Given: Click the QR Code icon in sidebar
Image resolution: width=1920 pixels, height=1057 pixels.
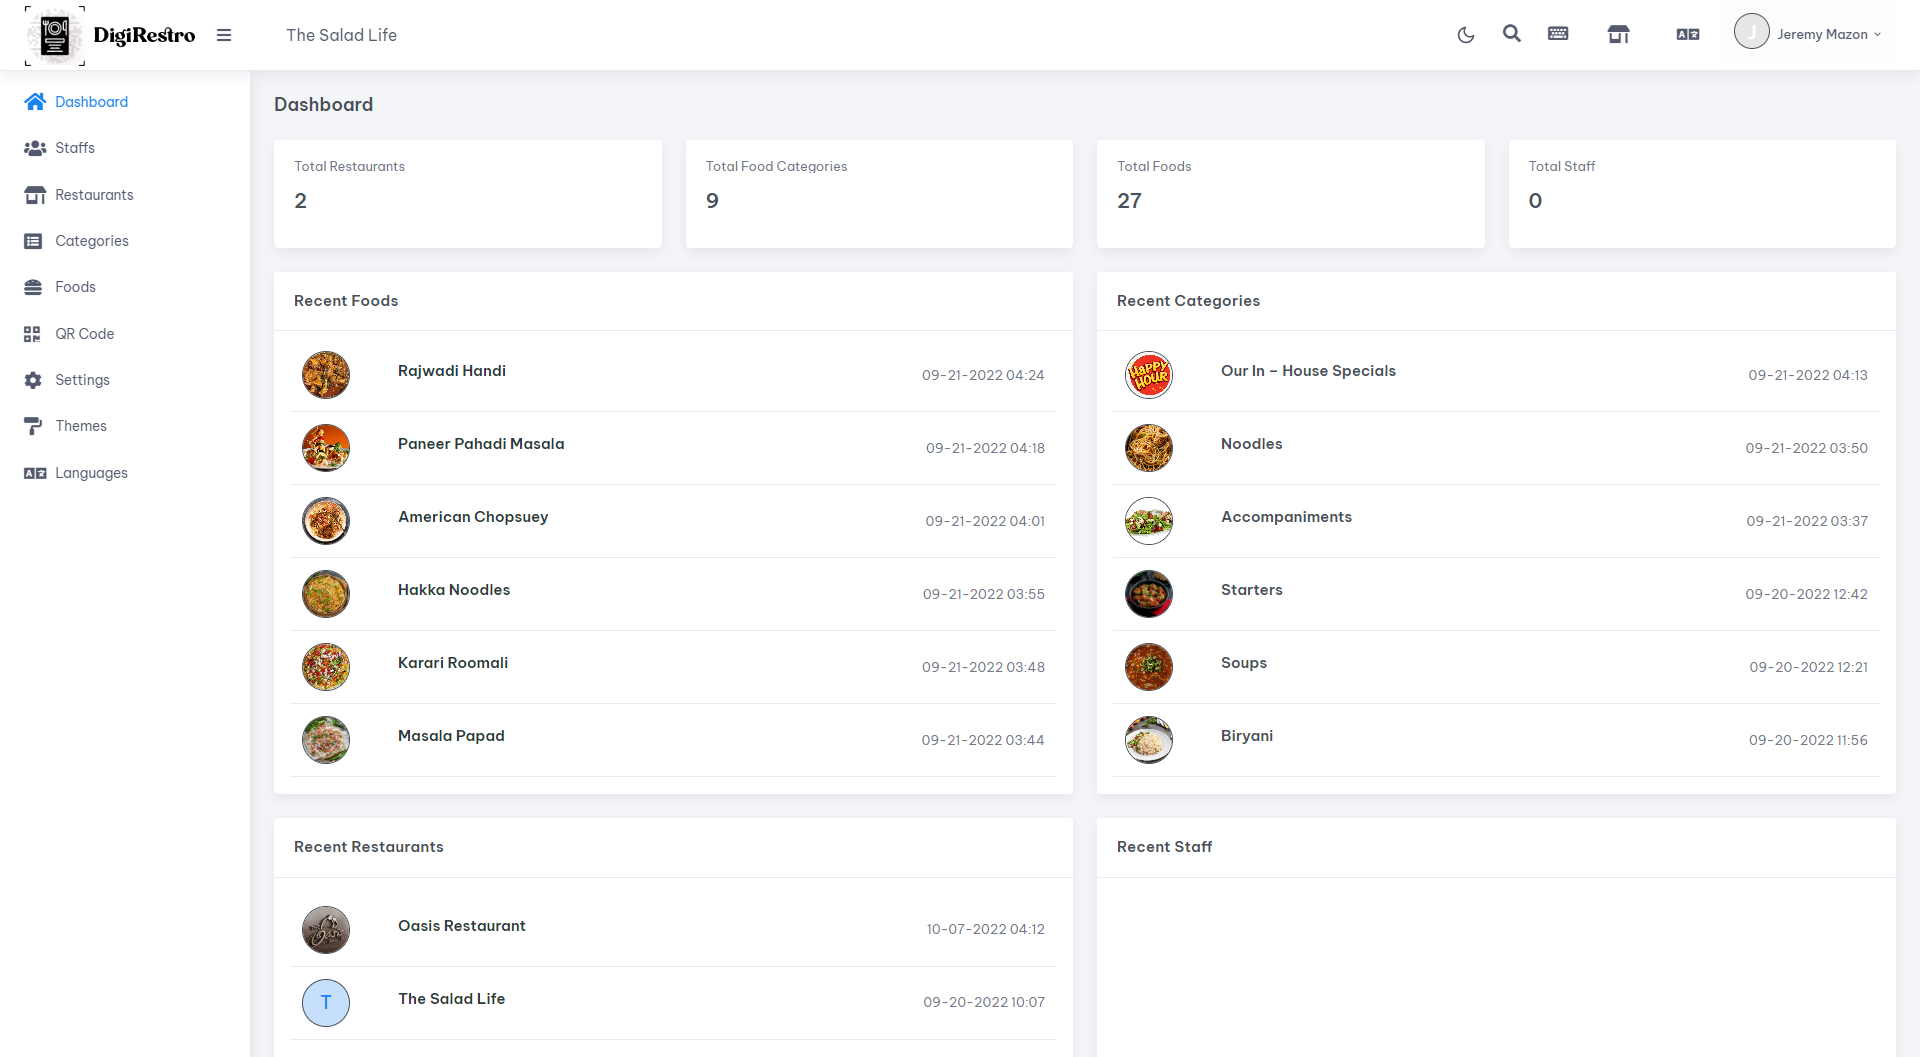Looking at the screenshot, I should click(33, 334).
